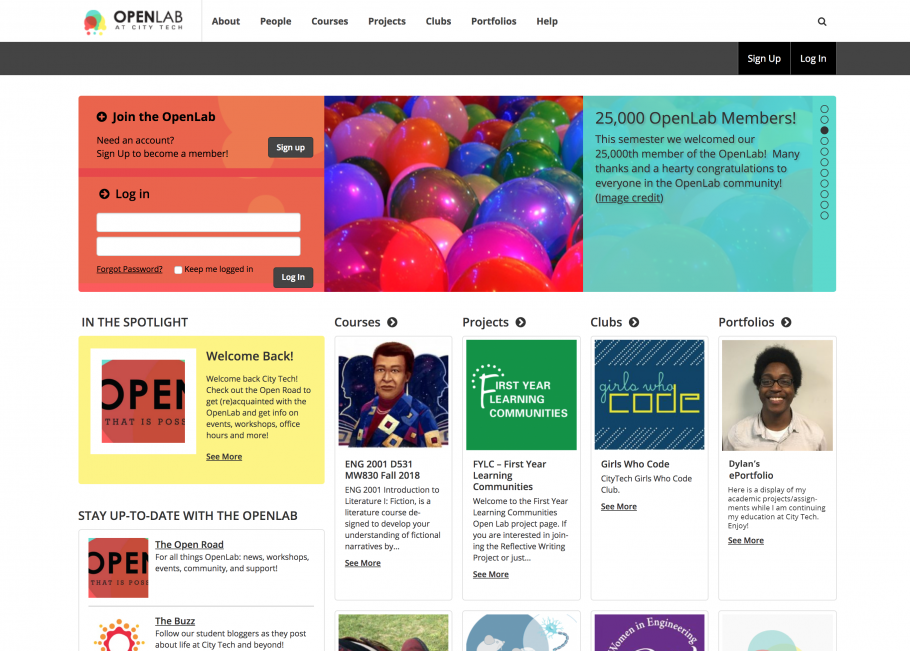Click the Welcome Back spotlight image
Viewport: 910px width, 651px height.
[143, 402]
